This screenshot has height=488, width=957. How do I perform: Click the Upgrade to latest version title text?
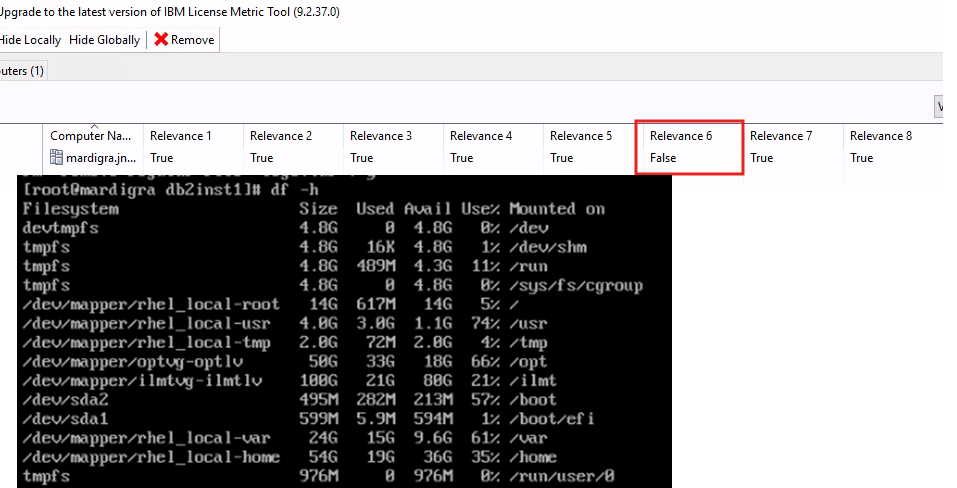[170, 12]
